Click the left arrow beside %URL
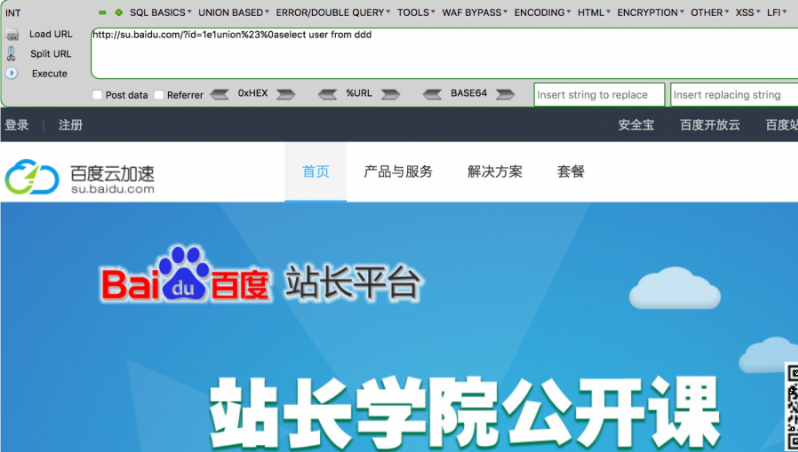The image size is (798, 452). pyautogui.click(x=327, y=94)
